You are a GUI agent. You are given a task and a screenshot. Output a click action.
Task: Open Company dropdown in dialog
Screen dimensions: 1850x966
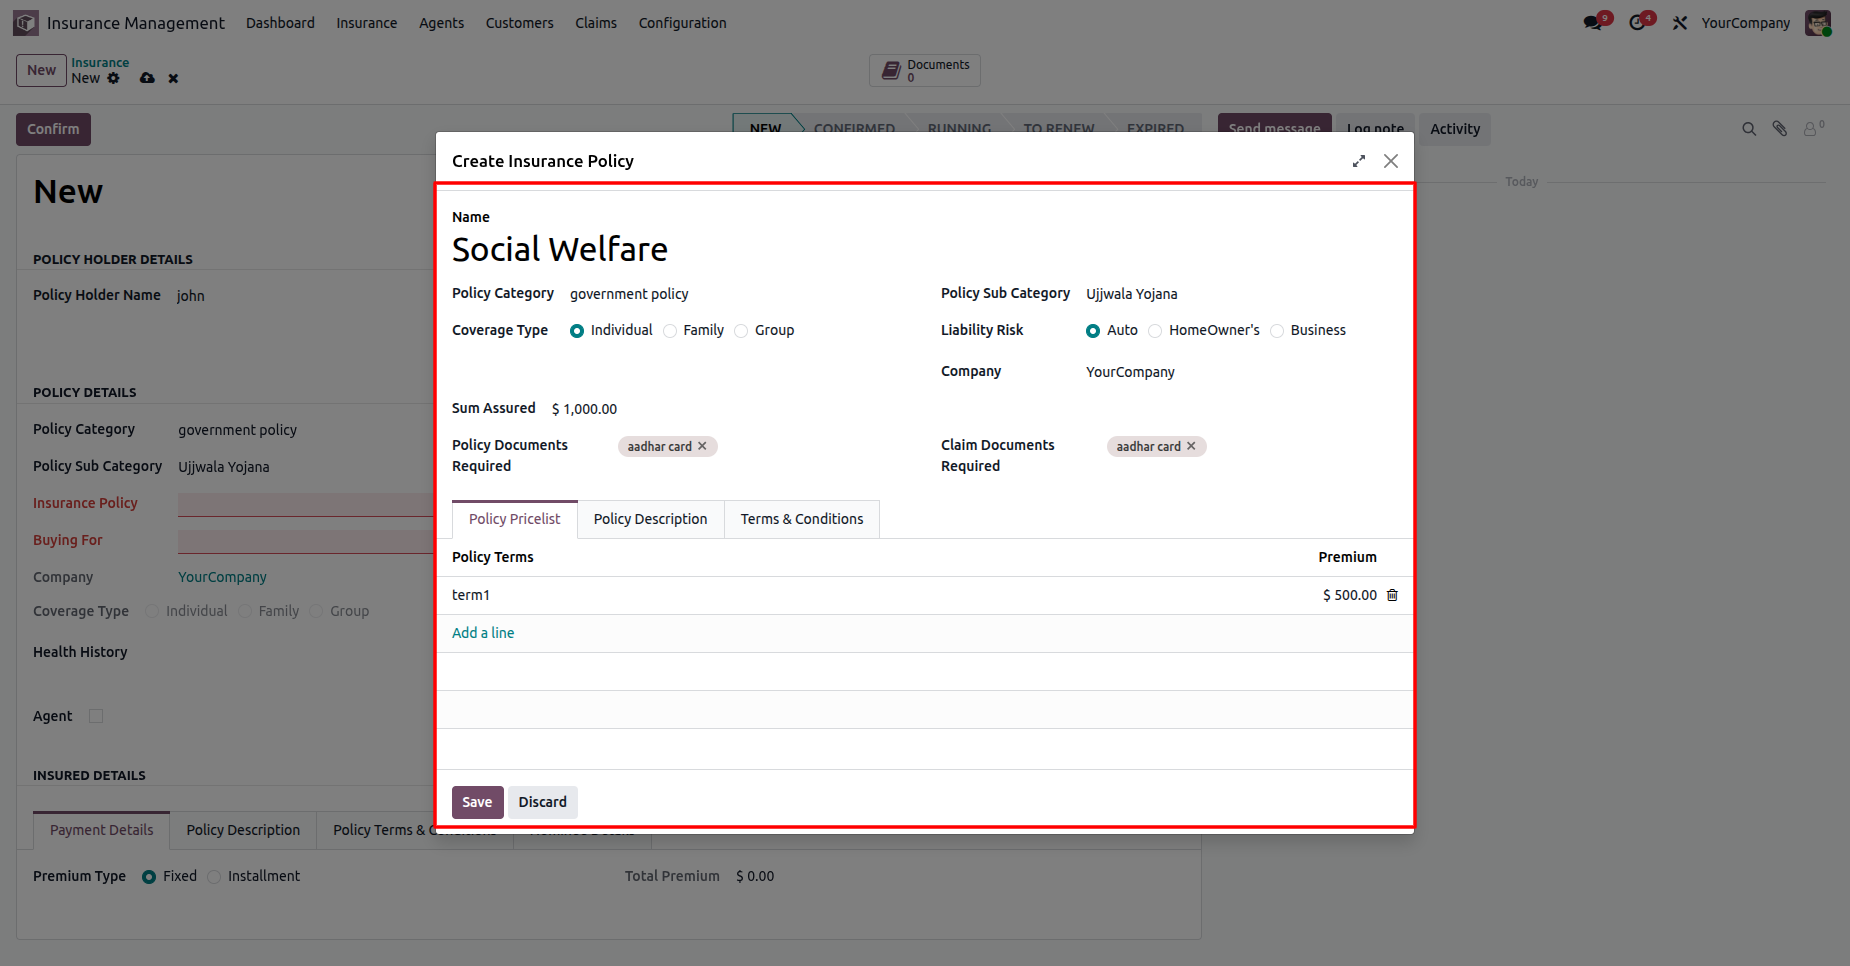pyautogui.click(x=1241, y=372)
